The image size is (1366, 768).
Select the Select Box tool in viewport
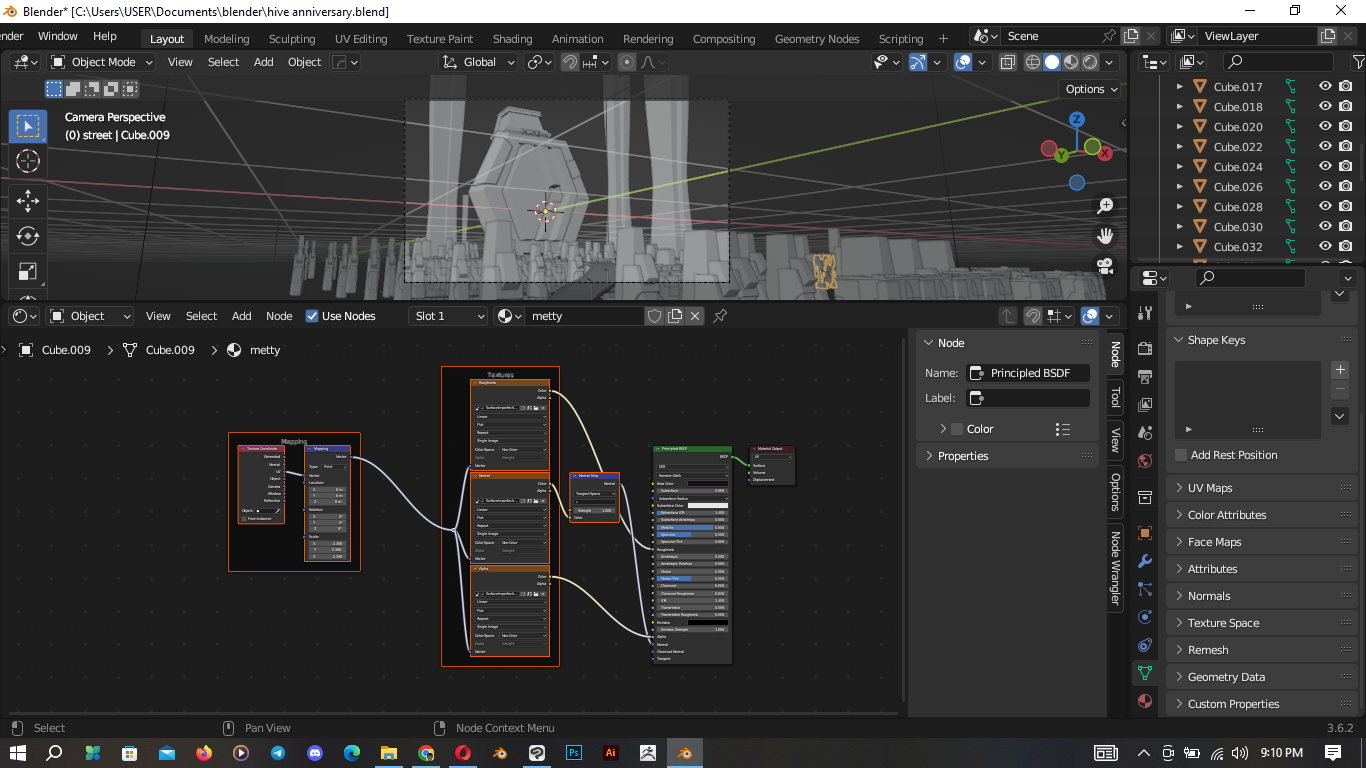pyautogui.click(x=28, y=126)
